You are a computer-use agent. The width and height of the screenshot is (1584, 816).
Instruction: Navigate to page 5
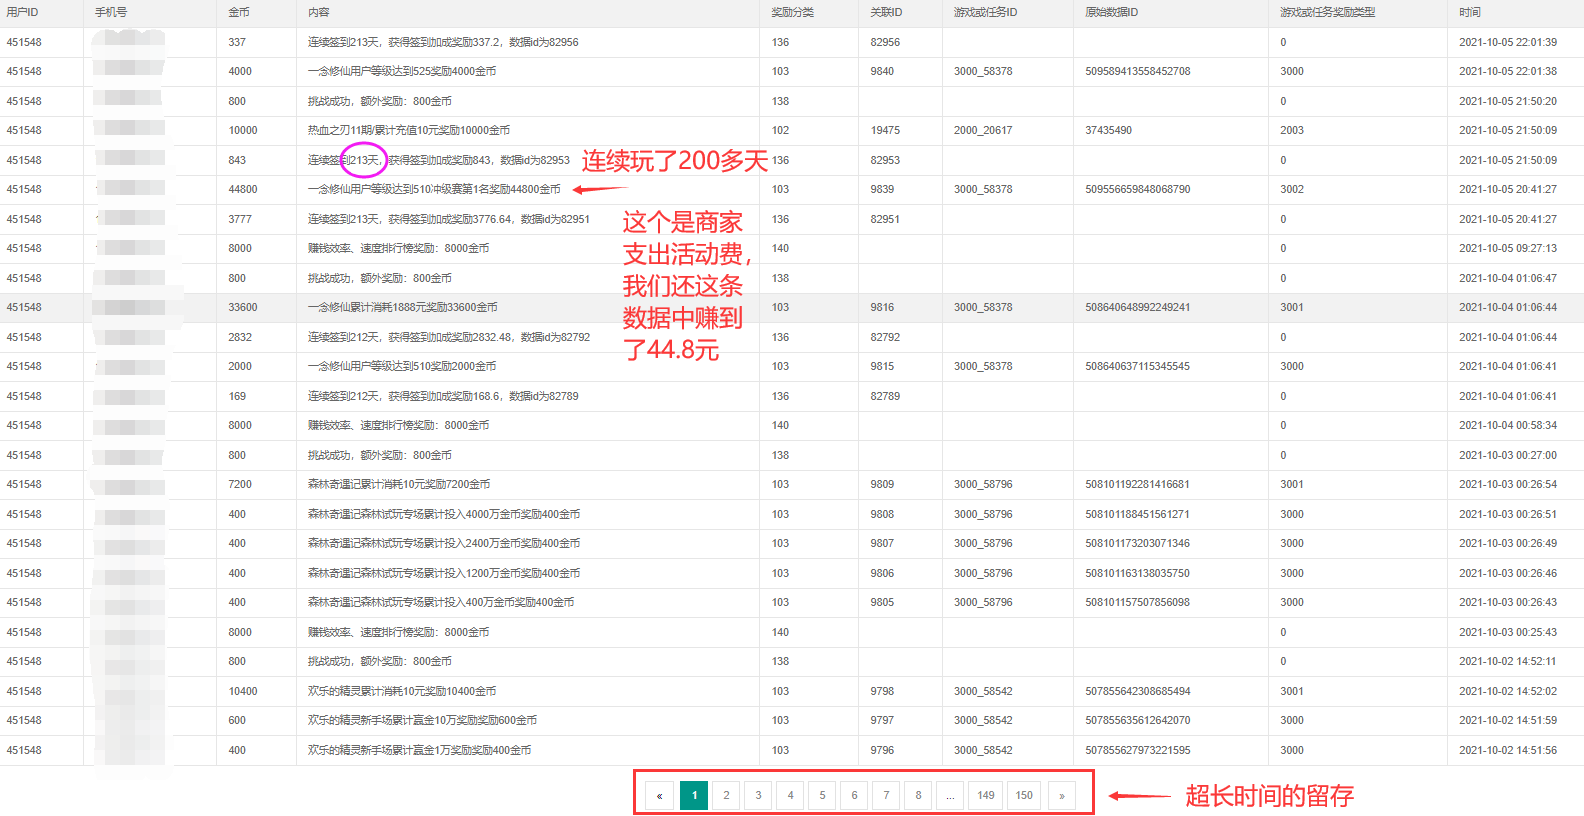tap(822, 795)
